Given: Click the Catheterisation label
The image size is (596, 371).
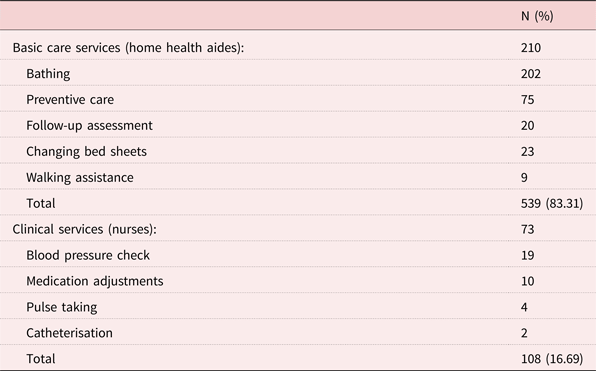Looking at the screenshot, I should [69, 333].
